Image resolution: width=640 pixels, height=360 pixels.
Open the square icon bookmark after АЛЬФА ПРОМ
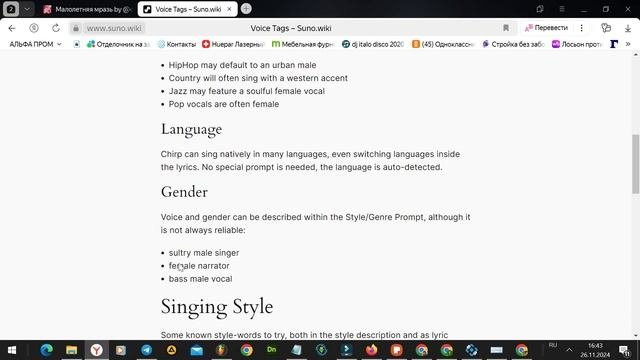point(76,44)
